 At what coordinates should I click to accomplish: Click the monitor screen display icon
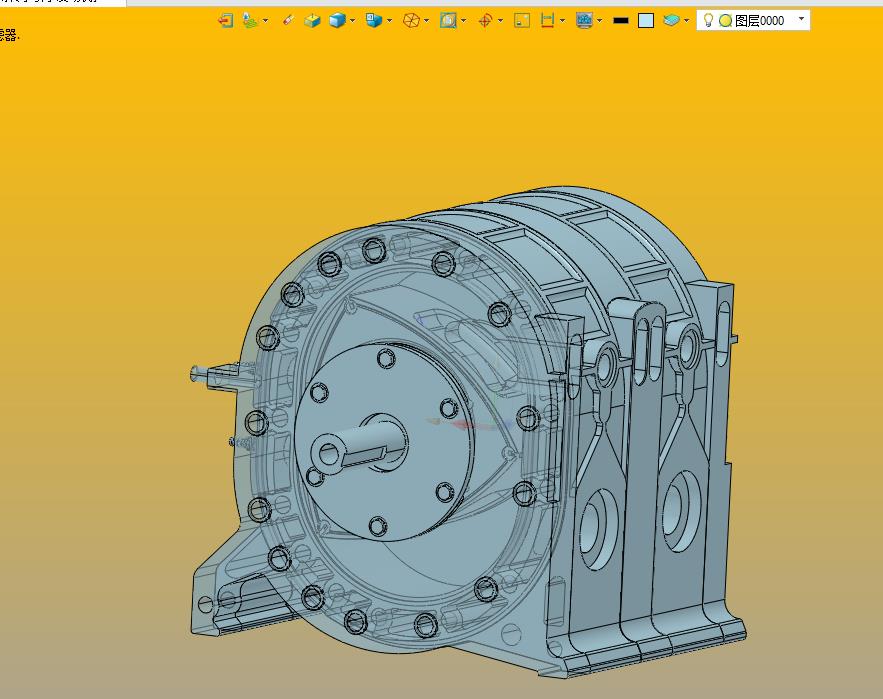(x=584, y=20)
